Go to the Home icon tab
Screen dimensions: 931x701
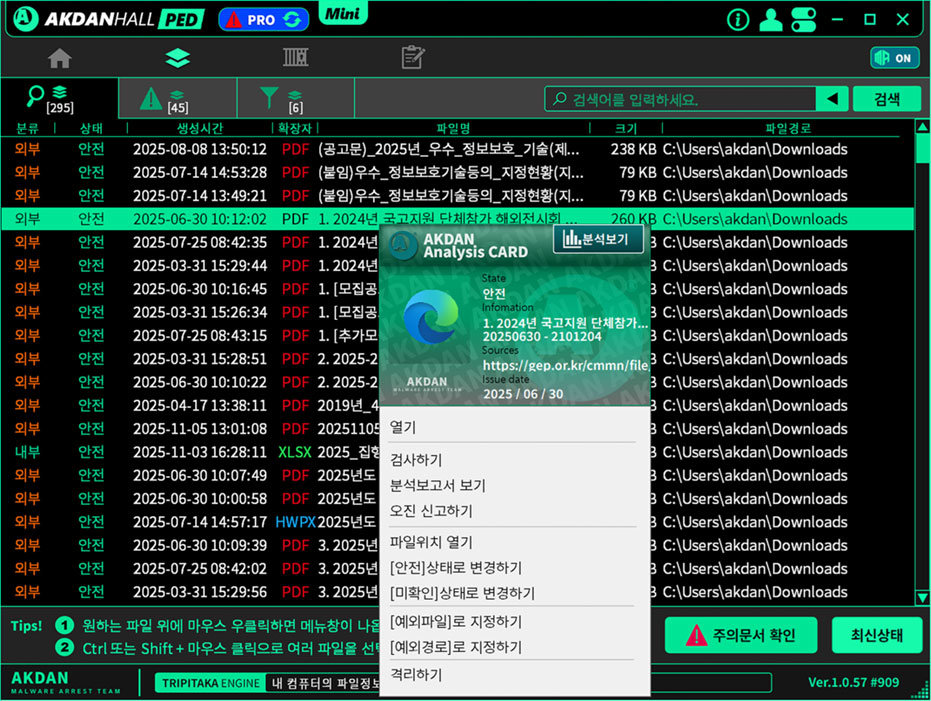point(60,58)
